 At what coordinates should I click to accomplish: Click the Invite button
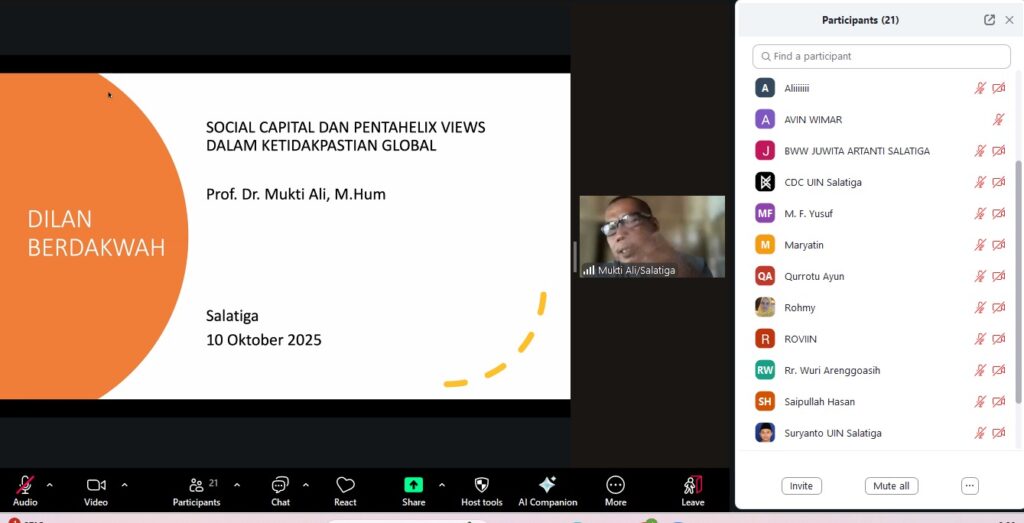click(801, 486)
